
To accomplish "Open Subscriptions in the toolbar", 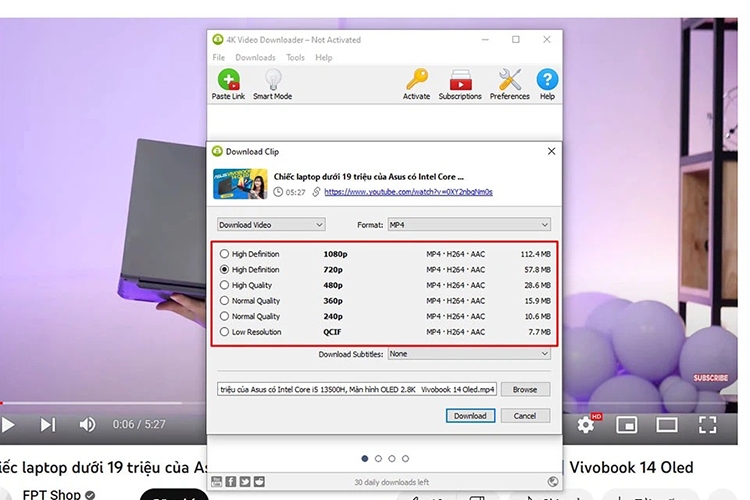I will coord(460,84).
